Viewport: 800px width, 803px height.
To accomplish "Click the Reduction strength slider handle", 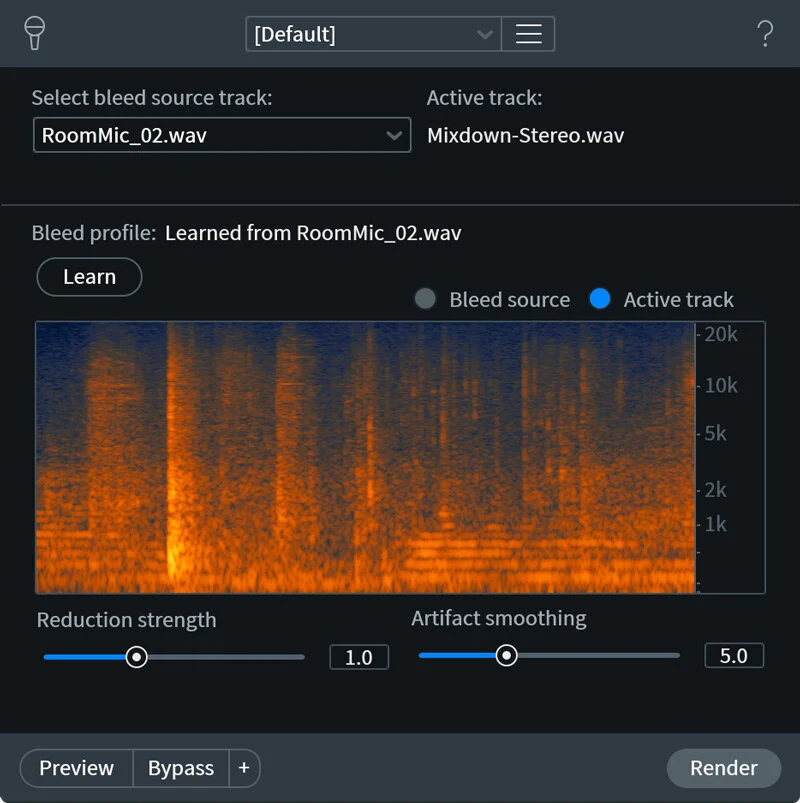I will click(x=137, y=657).
